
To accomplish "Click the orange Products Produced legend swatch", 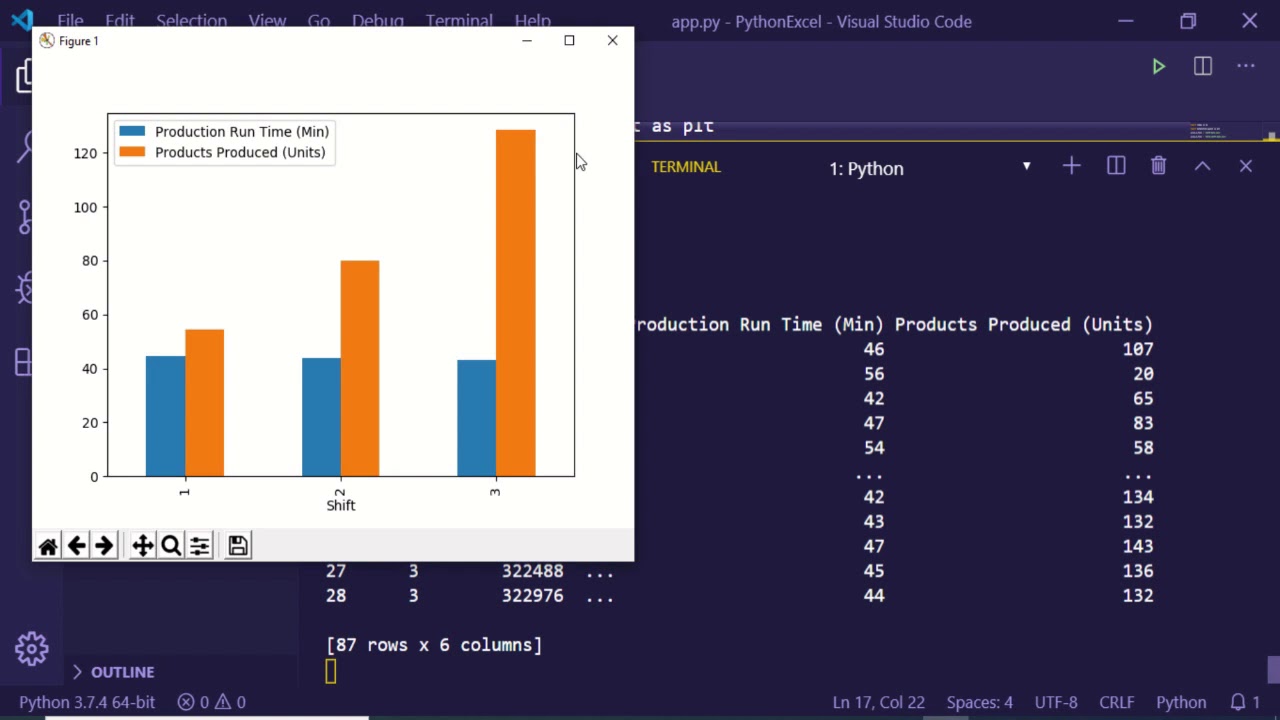I will tap(132, 152).
